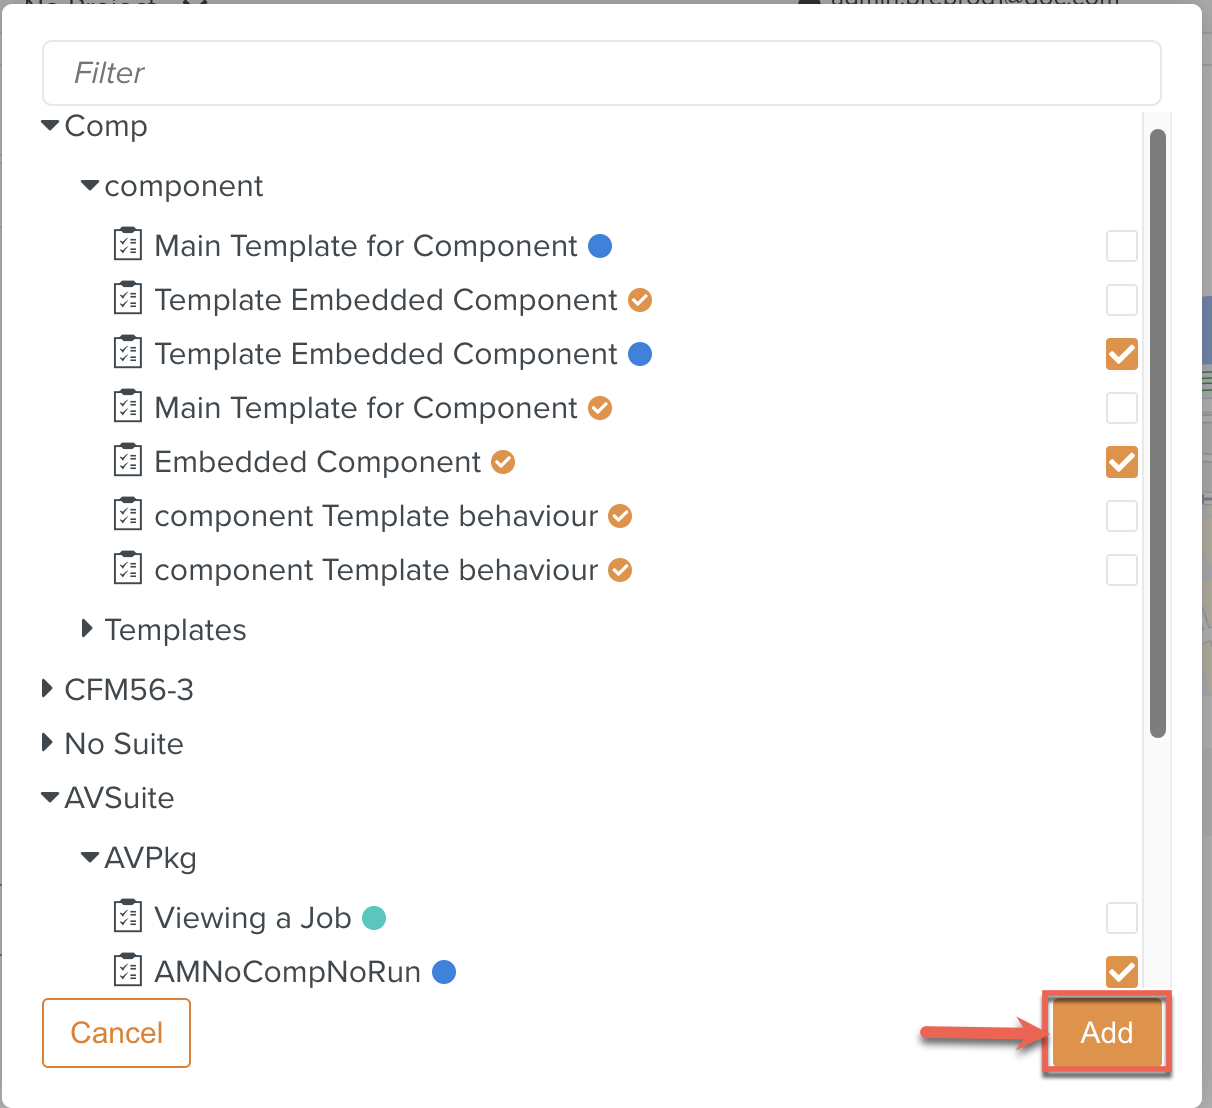
Task: Click checklist icon beside AMNoCompNoRun
Action: click(x=127, y=971)
